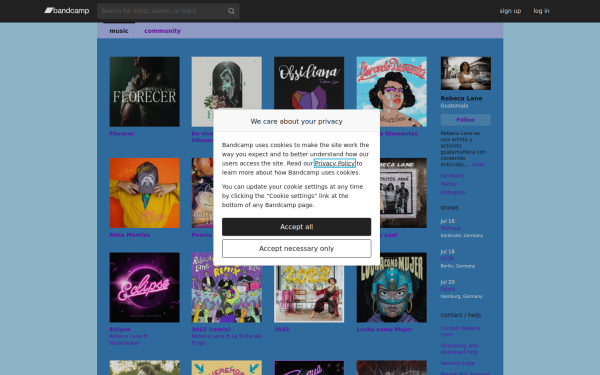Expand the artist bio with more link
The height and width of the screenshot is (375, 600).
click(x=478, y=165)
